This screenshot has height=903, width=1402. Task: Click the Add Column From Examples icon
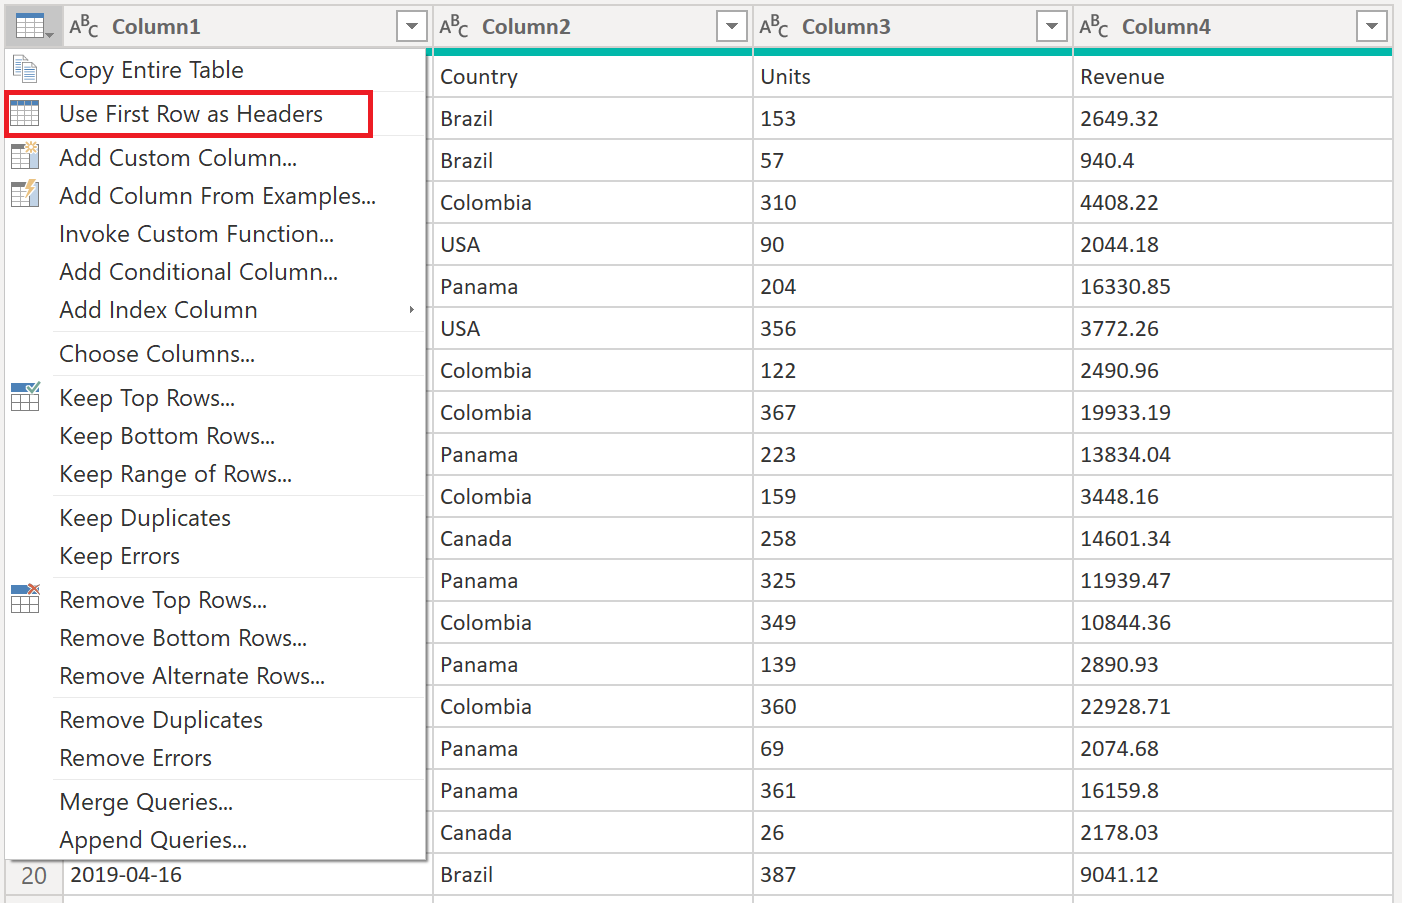point(24,196)
